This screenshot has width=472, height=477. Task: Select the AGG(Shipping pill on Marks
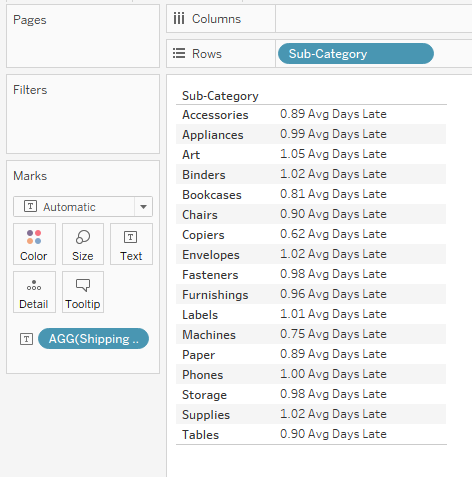[x=93, y=339]
